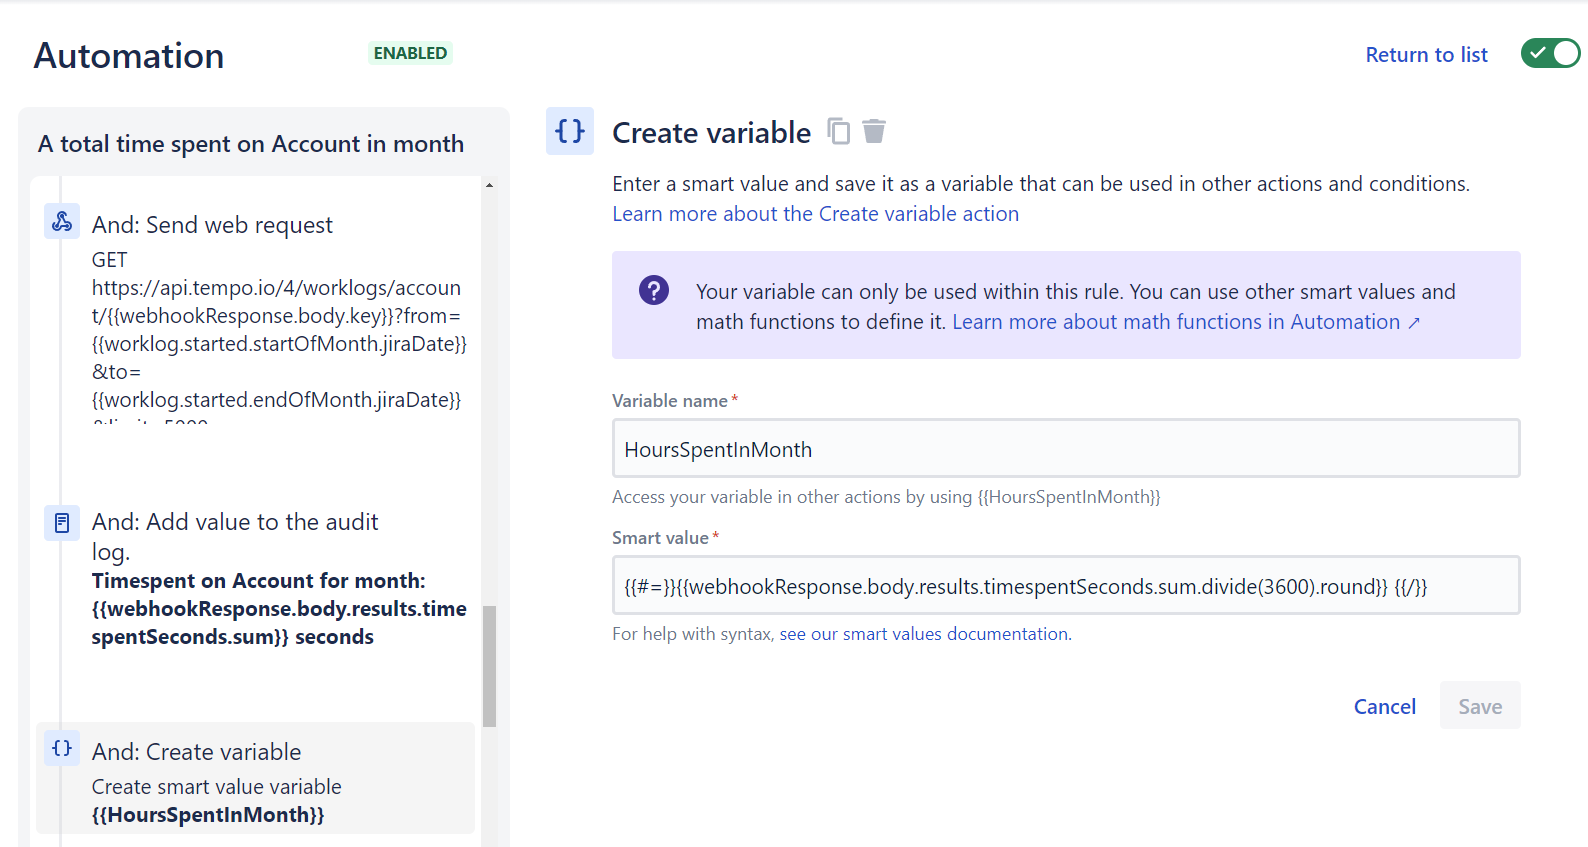Viewport: 1588px width, 847px height.
Task: Open Return to list link
Action: 1426,55
